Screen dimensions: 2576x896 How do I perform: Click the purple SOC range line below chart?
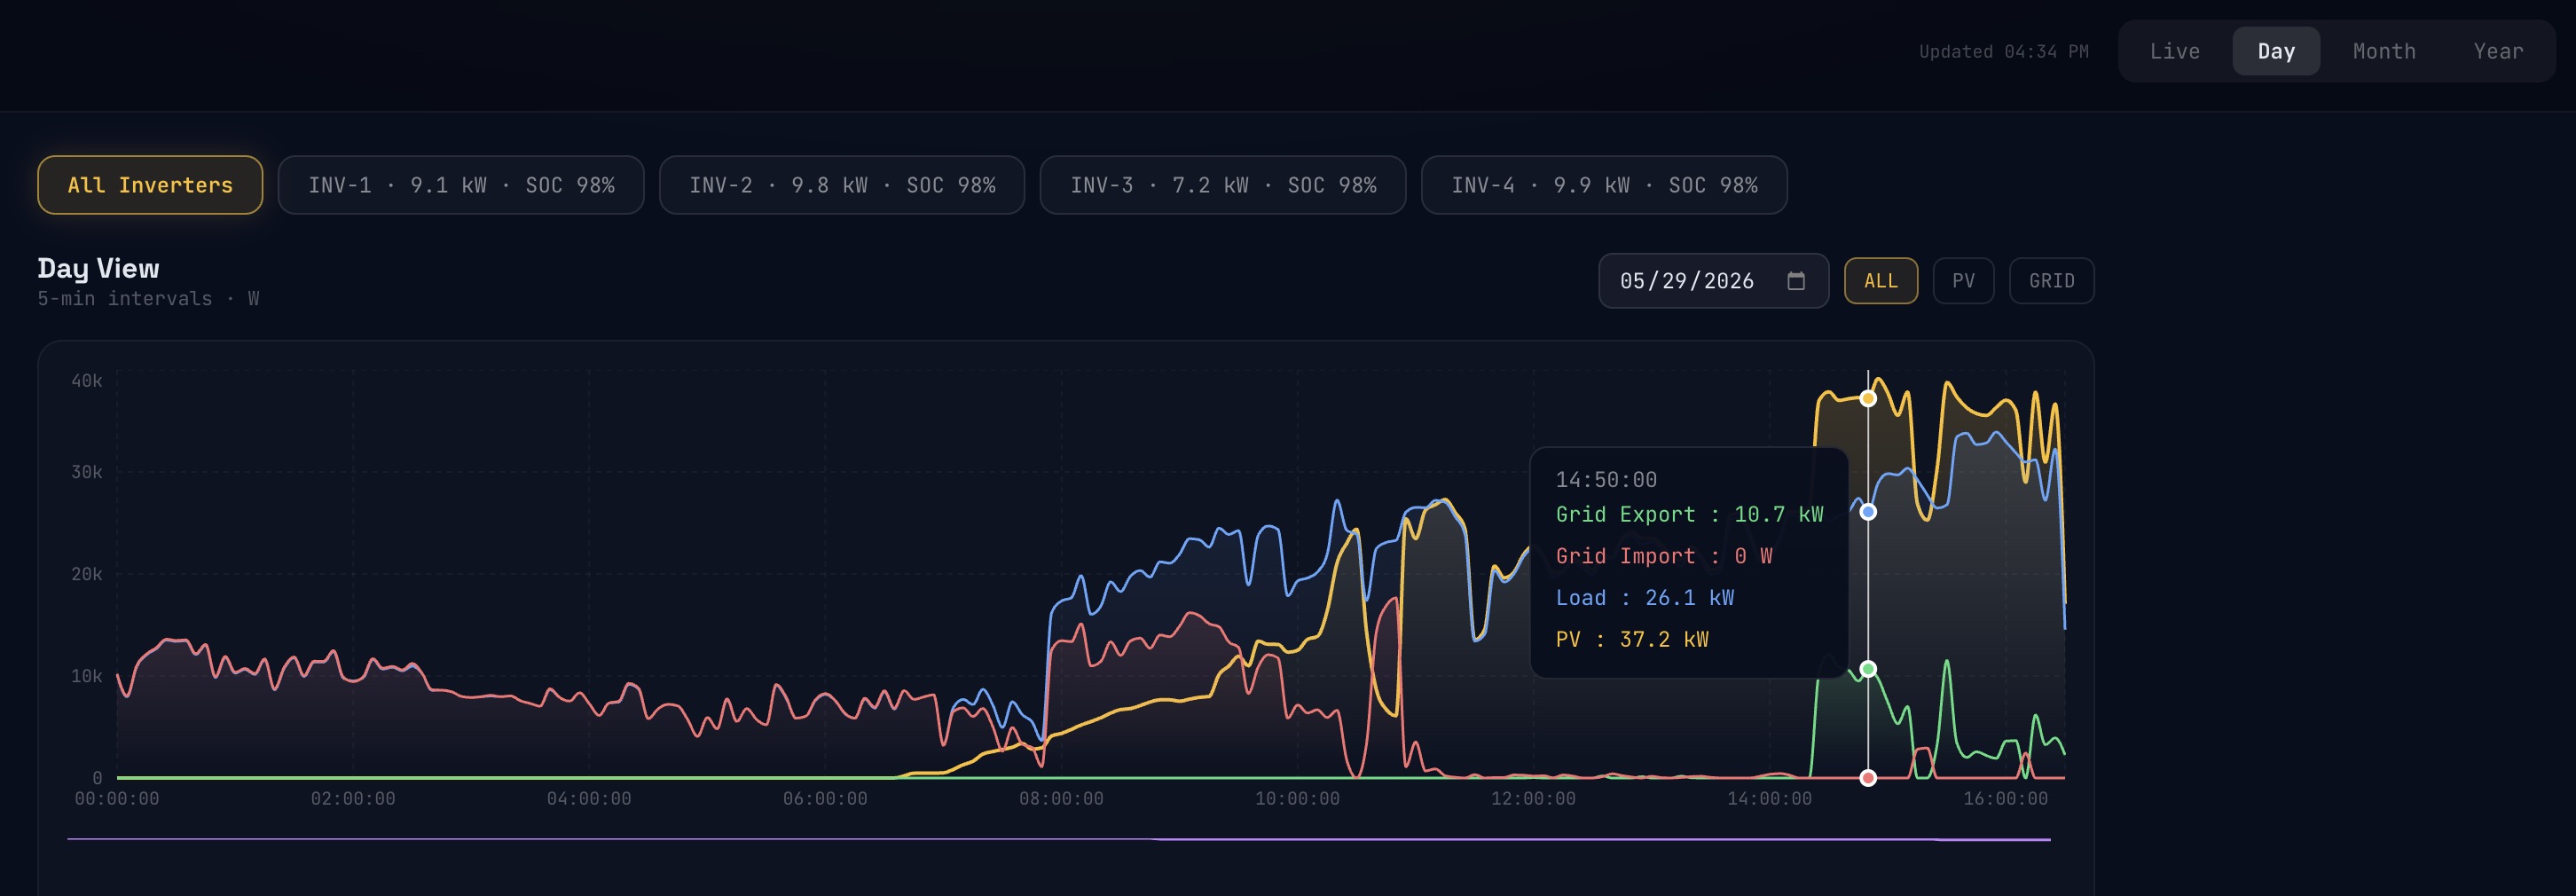(1059, 839)
